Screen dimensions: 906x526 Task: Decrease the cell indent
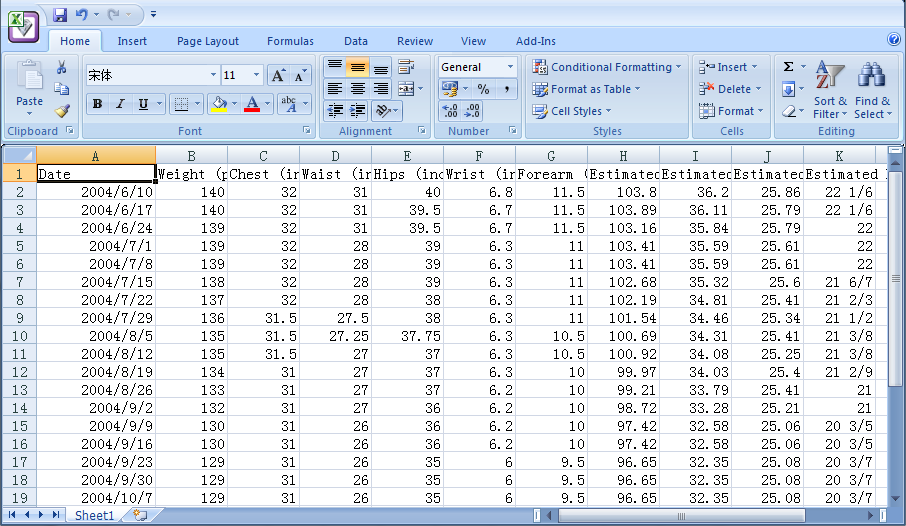pos(335,110)
